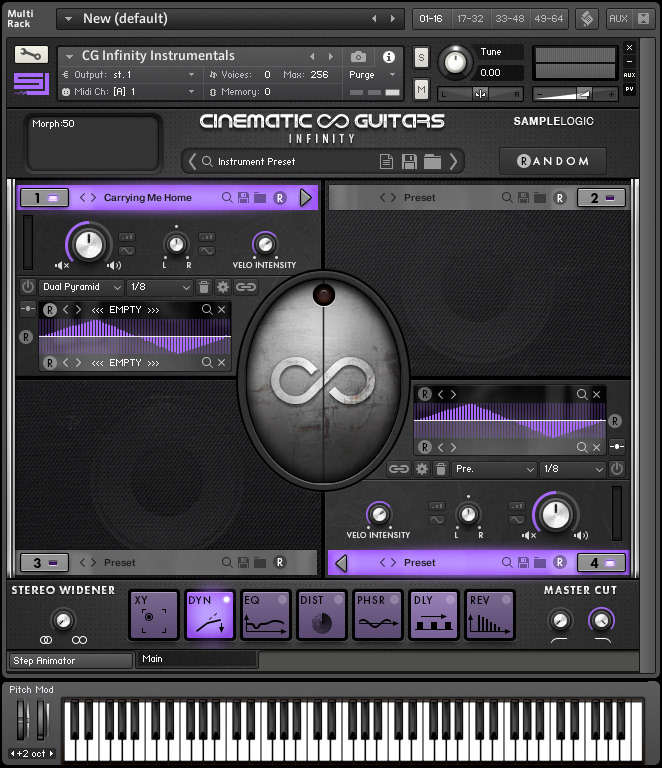This screenshot has width=662, height=768.
Task: Click the Main tab field
Action: click(x=197, y=659)
